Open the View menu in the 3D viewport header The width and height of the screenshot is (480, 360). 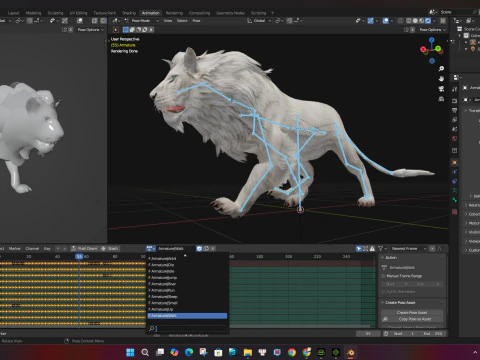pos(168,21)
